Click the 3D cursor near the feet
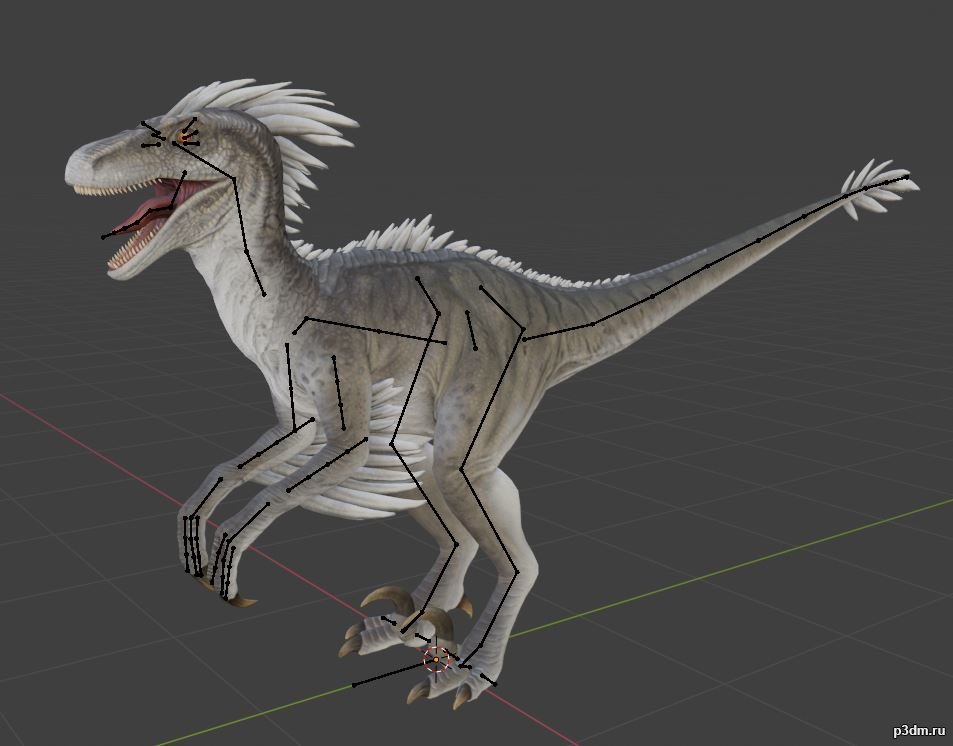The image size is (953, 746). (x=436, y=659)
